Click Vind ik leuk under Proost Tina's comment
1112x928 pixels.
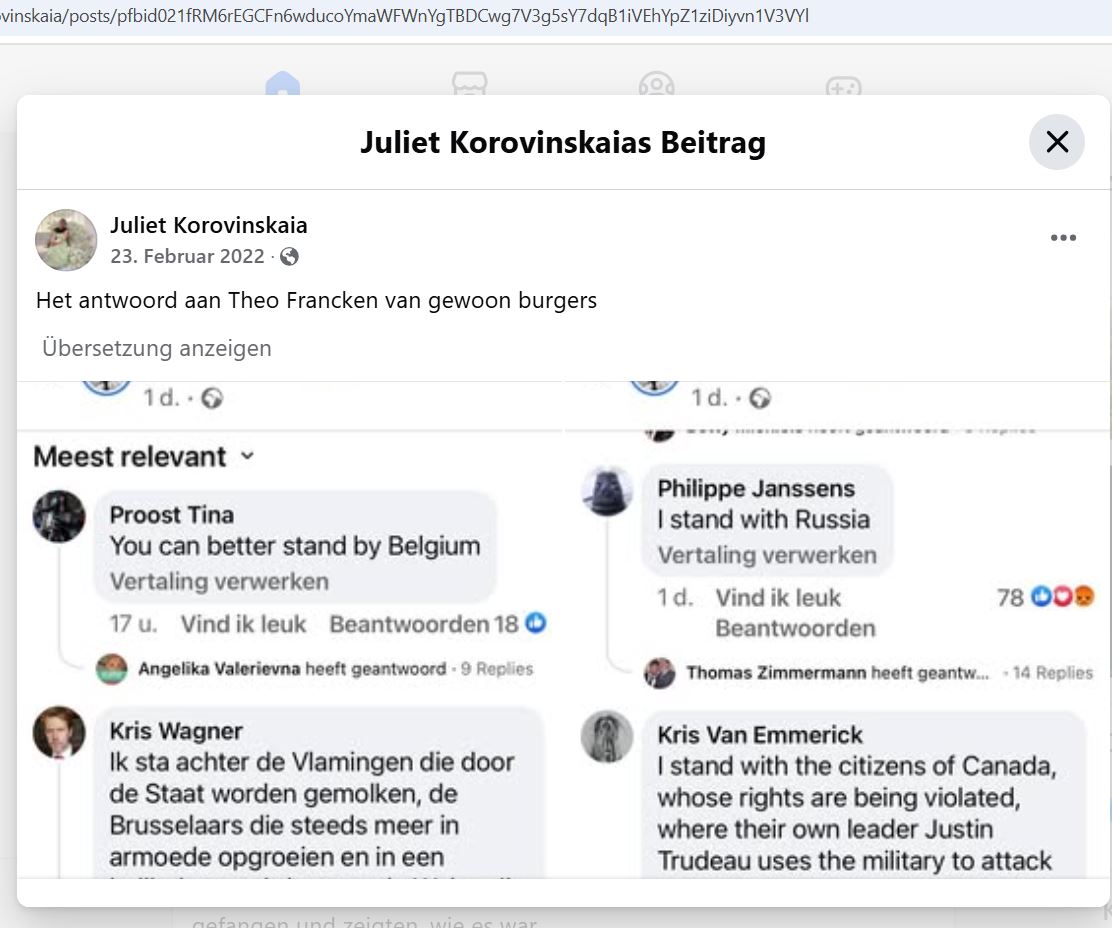tap(243, 624)
